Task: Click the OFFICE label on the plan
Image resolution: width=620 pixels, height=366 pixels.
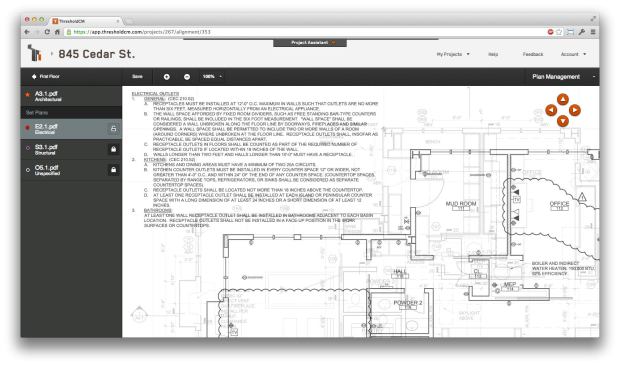Action: 559,204
